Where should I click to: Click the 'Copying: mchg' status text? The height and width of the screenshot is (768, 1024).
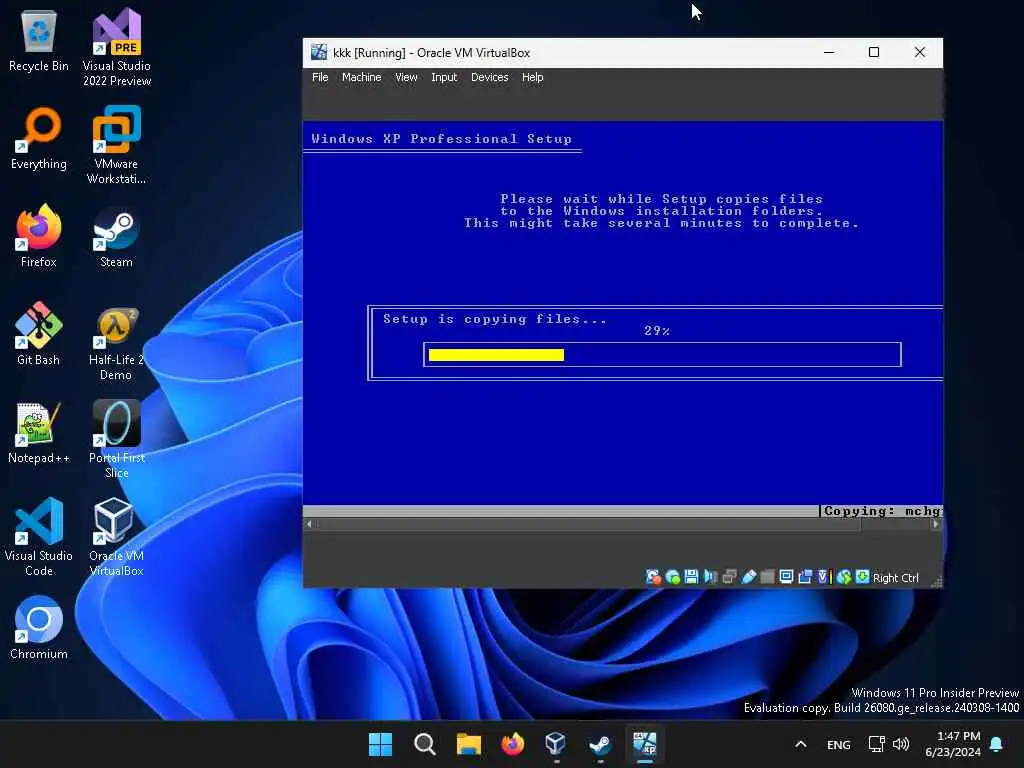pos(882,511)
